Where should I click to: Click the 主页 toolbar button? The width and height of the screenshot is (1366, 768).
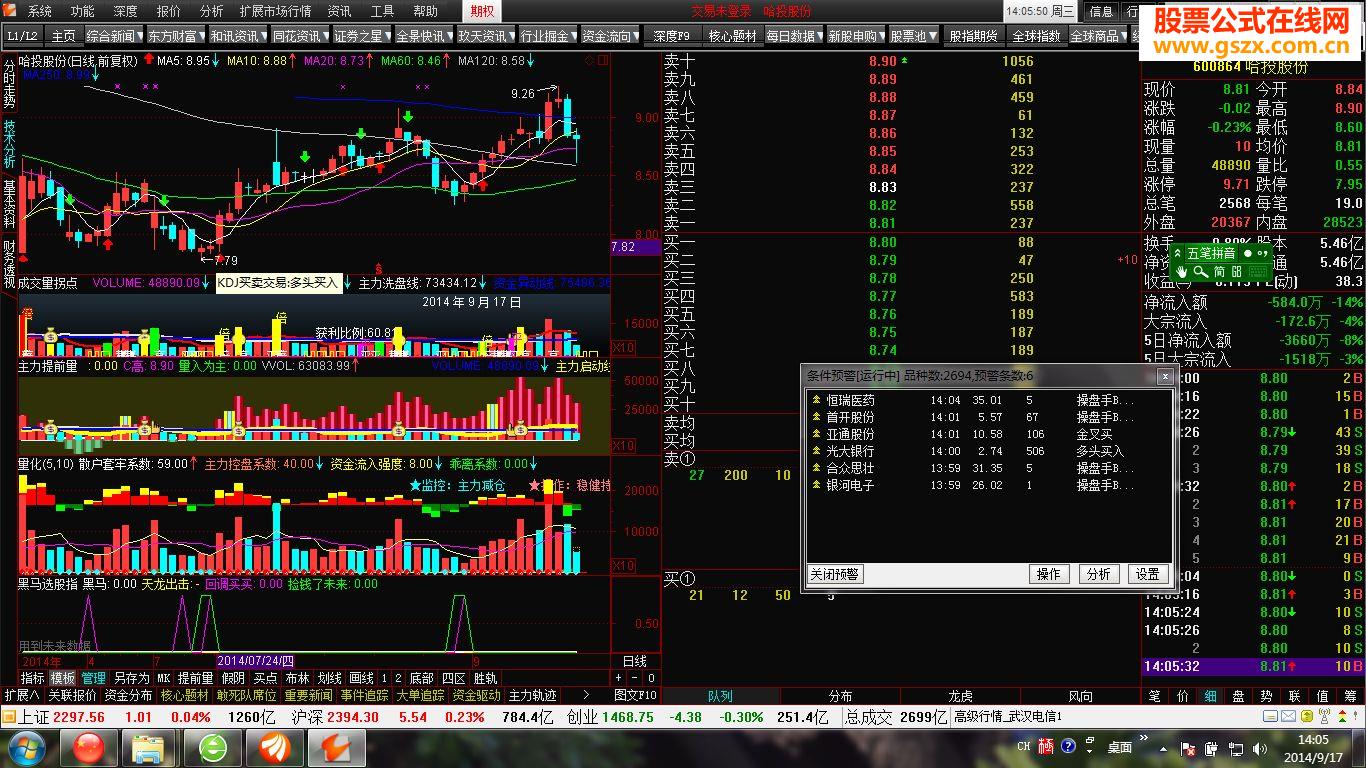[x=62, y=36]
